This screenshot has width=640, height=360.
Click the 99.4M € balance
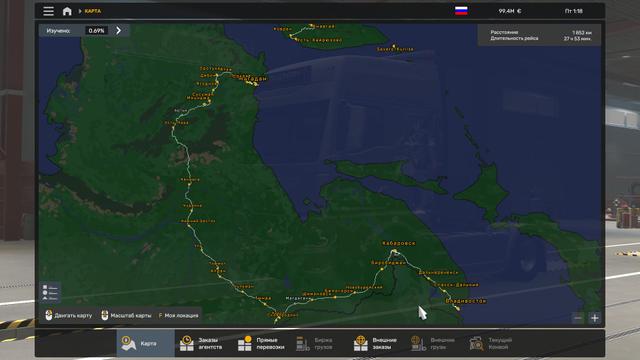coord(509,11)
